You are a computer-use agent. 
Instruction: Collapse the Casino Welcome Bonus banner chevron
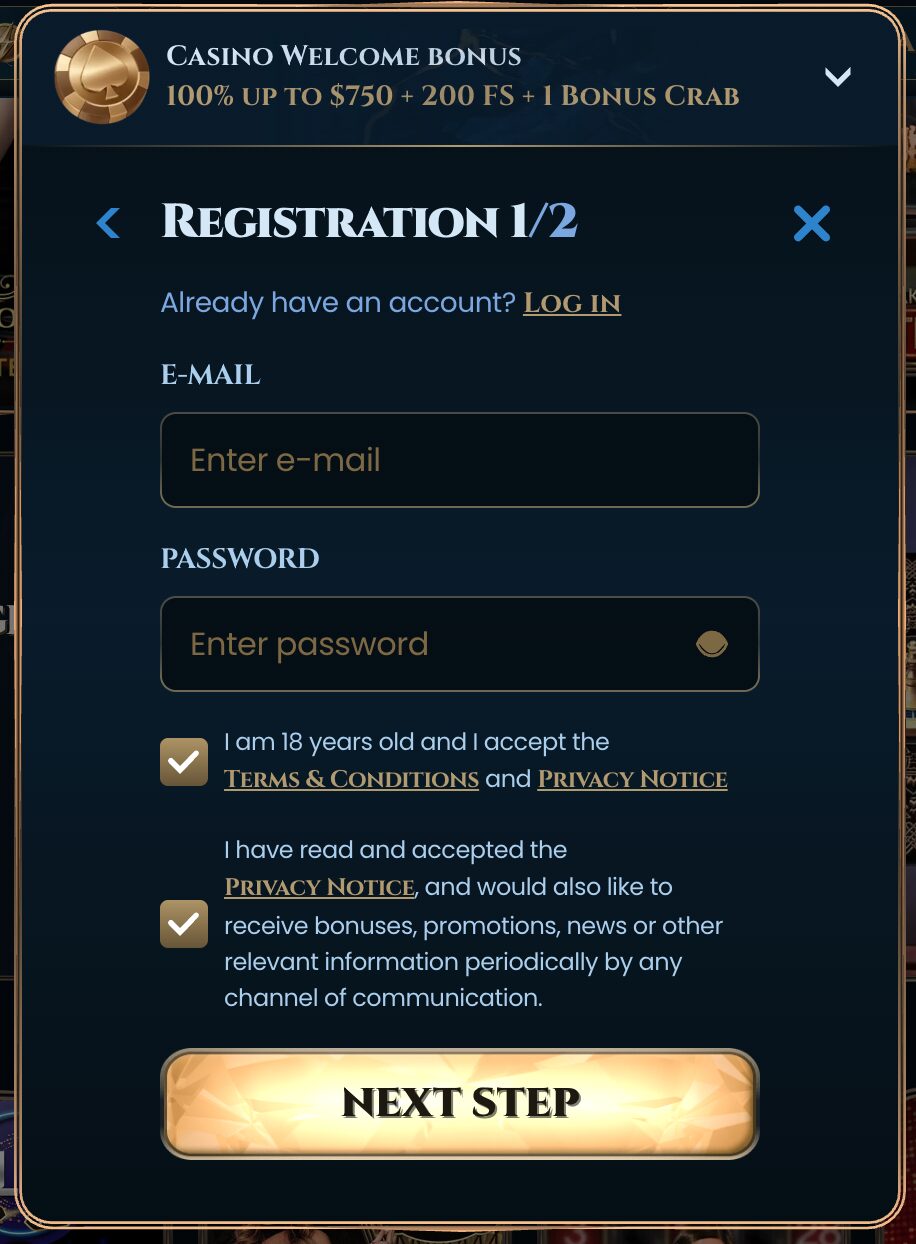(839, 77)
